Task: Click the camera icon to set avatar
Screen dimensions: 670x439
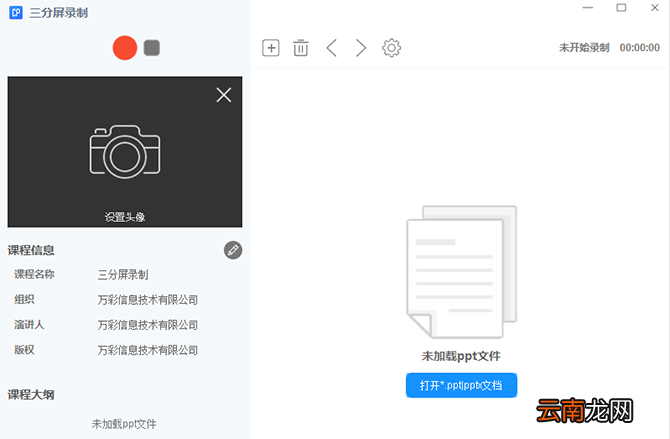Action: click(125, 151)
